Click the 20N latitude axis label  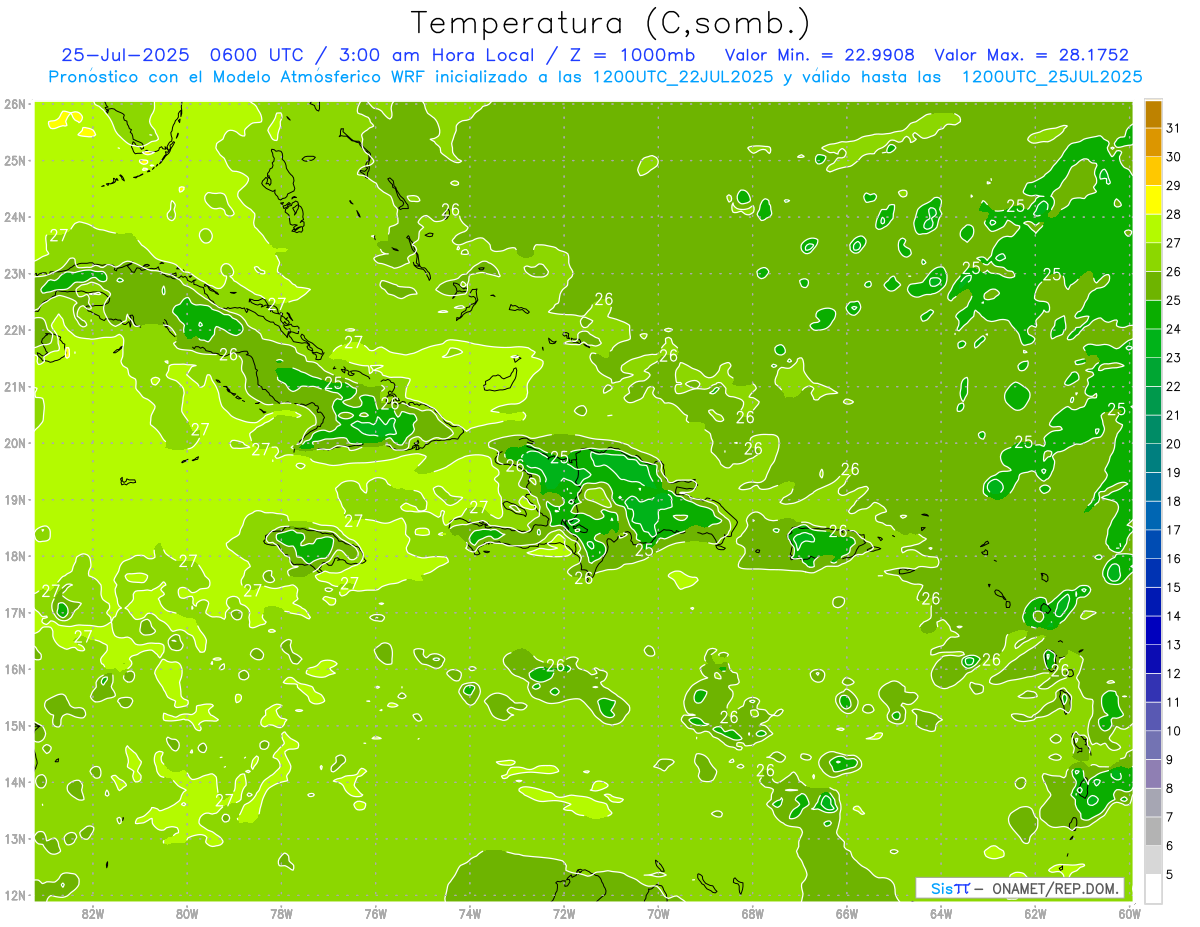point(14,443)
